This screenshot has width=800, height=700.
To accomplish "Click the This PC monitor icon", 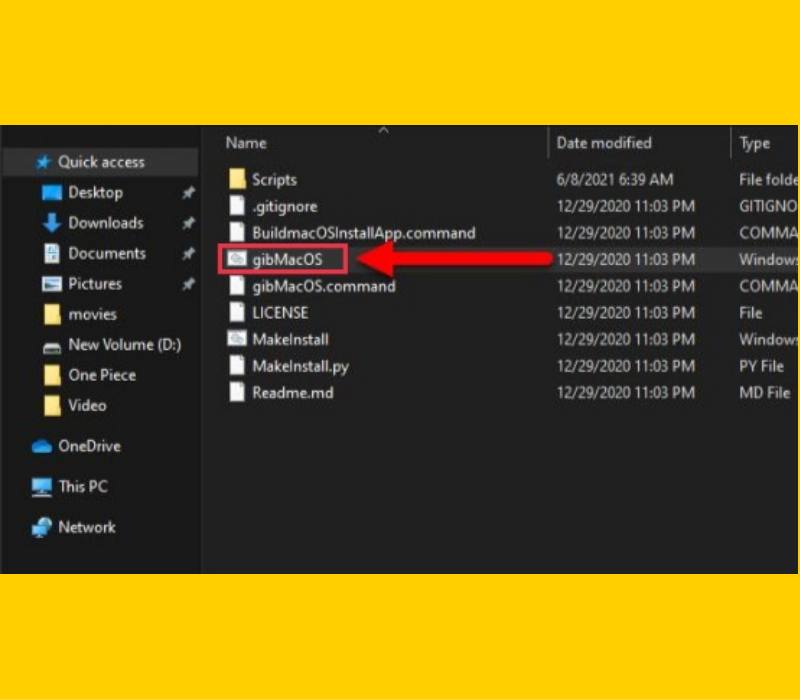I will coord(41,487).
